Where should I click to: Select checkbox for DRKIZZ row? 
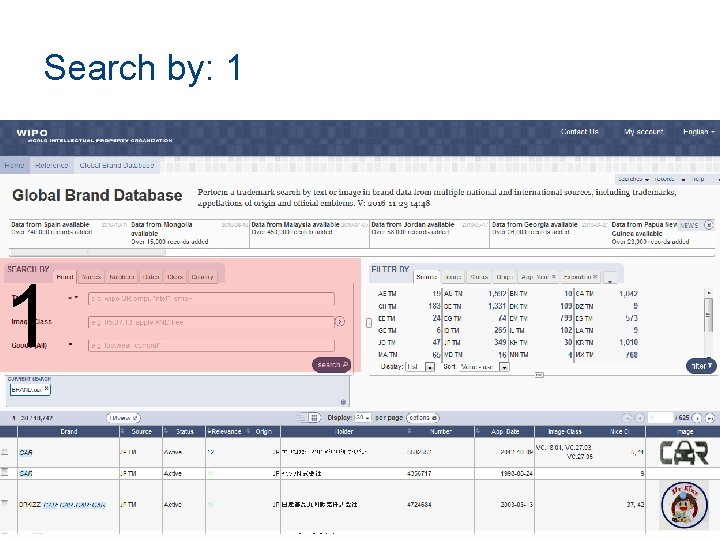click(x=5, y=503)
